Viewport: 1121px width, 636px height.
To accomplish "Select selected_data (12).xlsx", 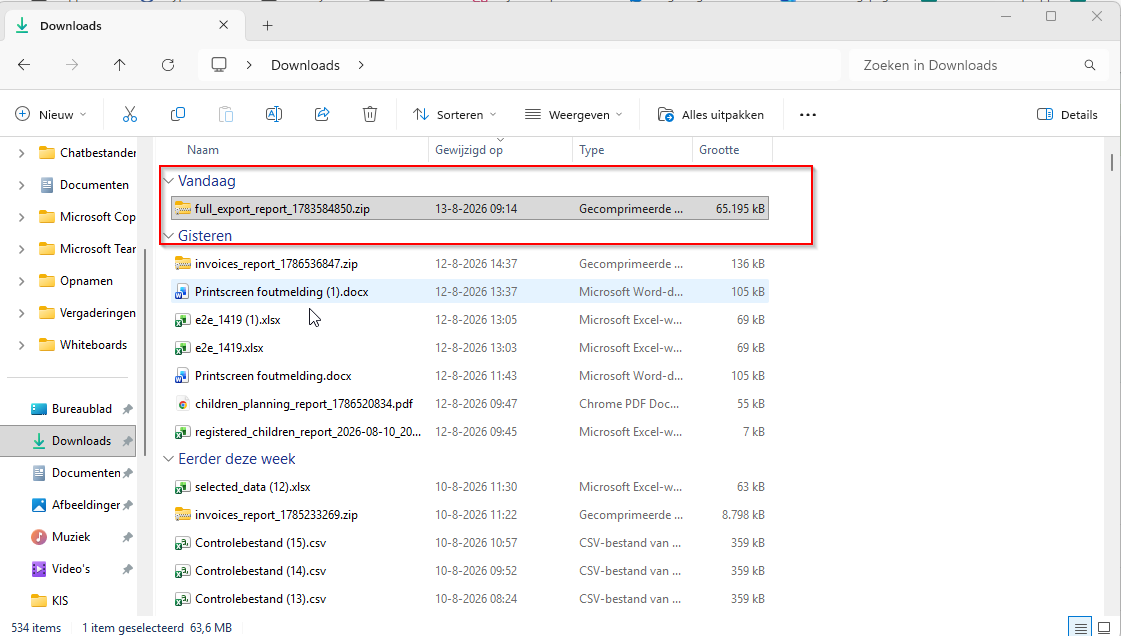I will tap(470, 487).
